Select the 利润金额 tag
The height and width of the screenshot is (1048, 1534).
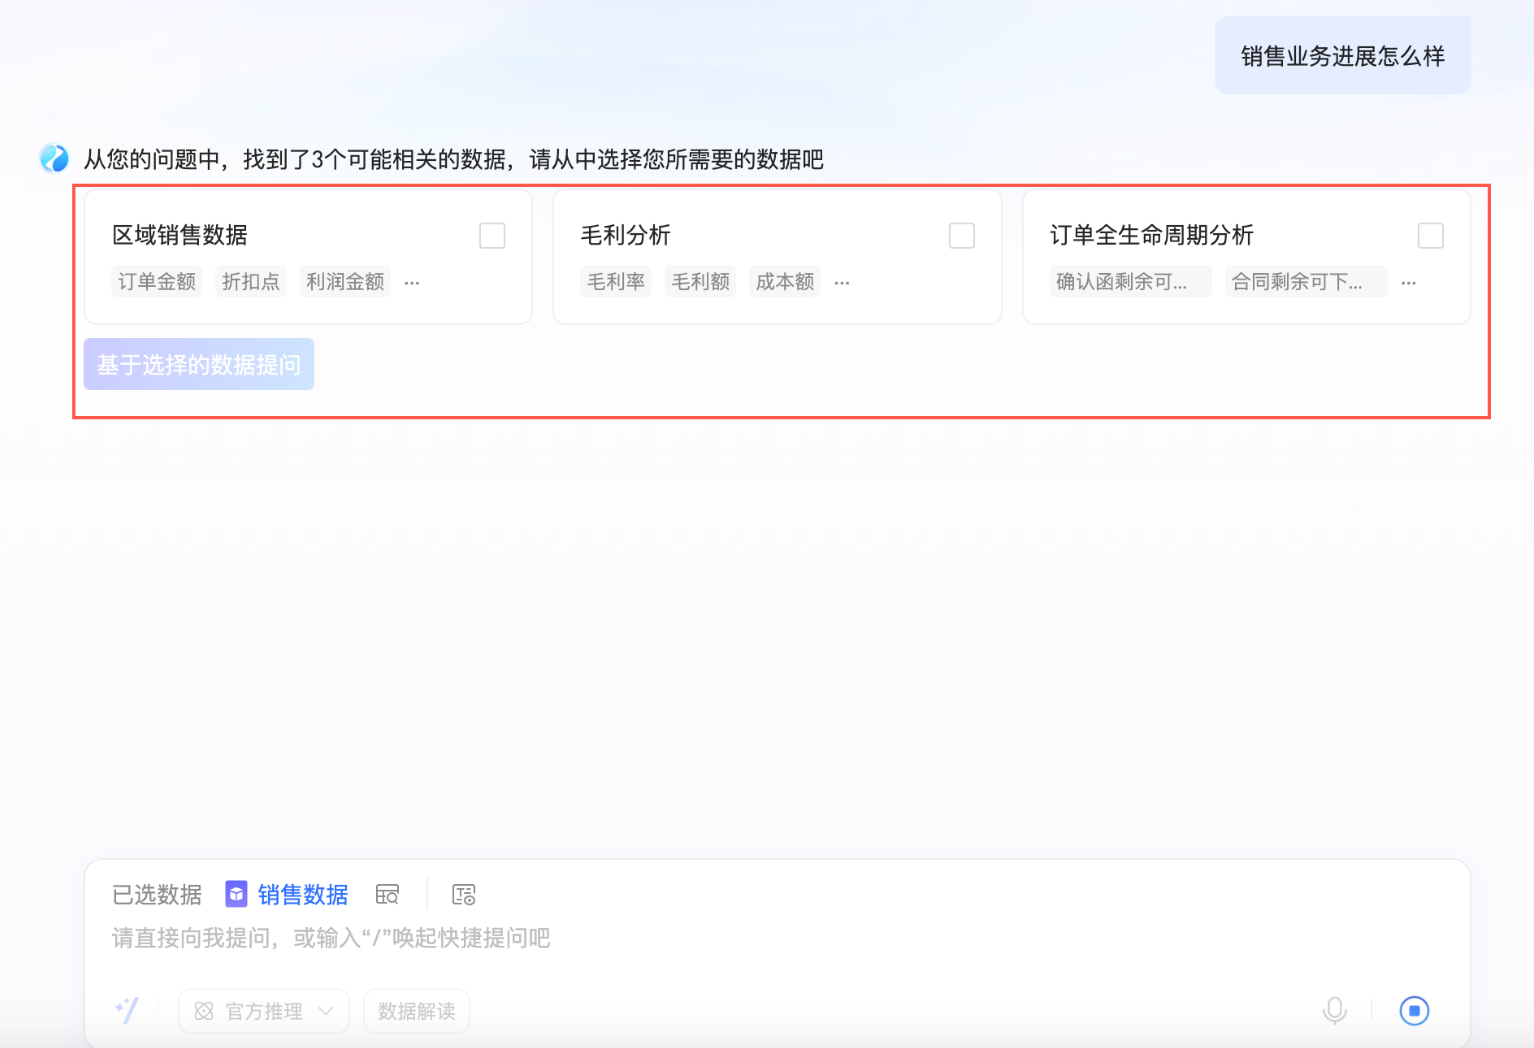tap(345, 282)
